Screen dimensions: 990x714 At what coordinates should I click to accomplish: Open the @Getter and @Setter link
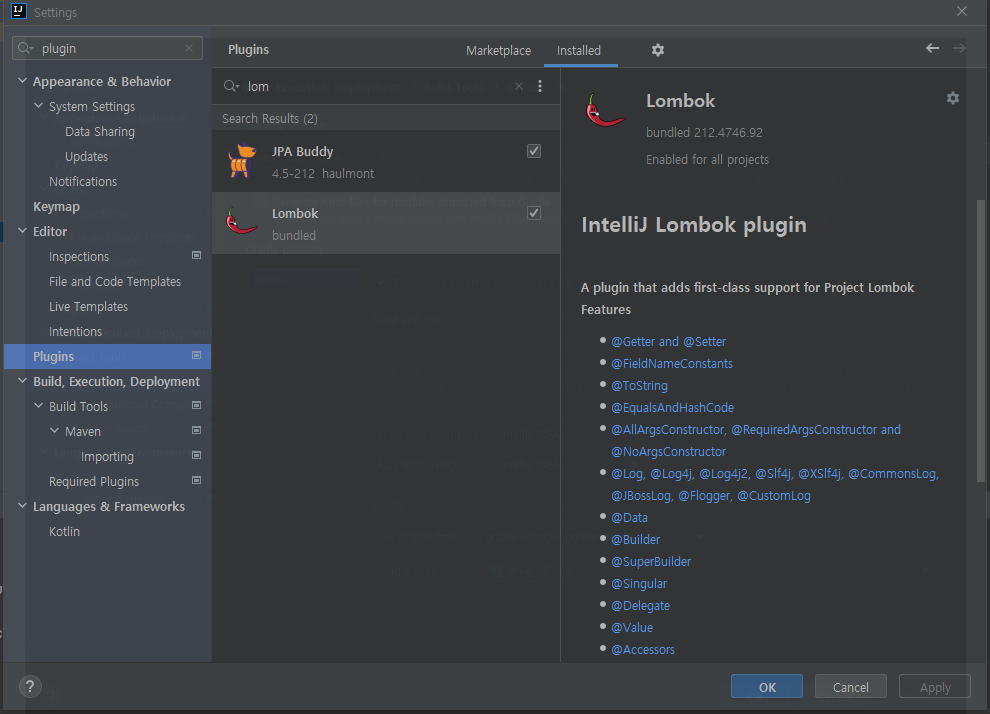coord(668,342)
